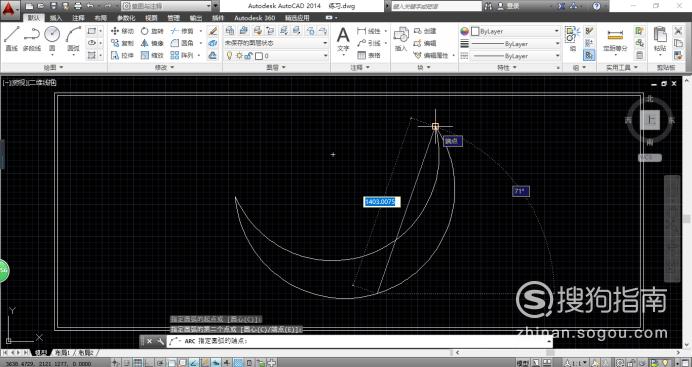The height and width of the screenshot is (367, 692).
Task: Click the Print icon in quick access toolbar
Action: [78, 6]
